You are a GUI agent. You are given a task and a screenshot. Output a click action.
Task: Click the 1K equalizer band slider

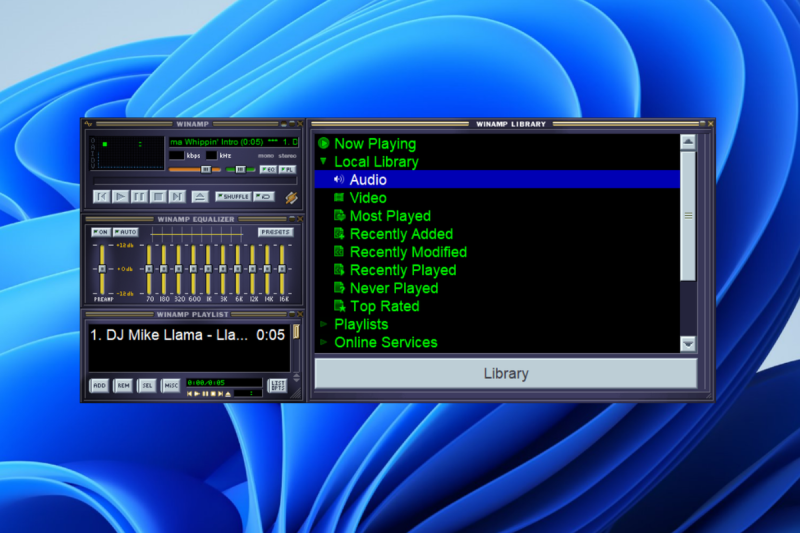pos(208,269)
